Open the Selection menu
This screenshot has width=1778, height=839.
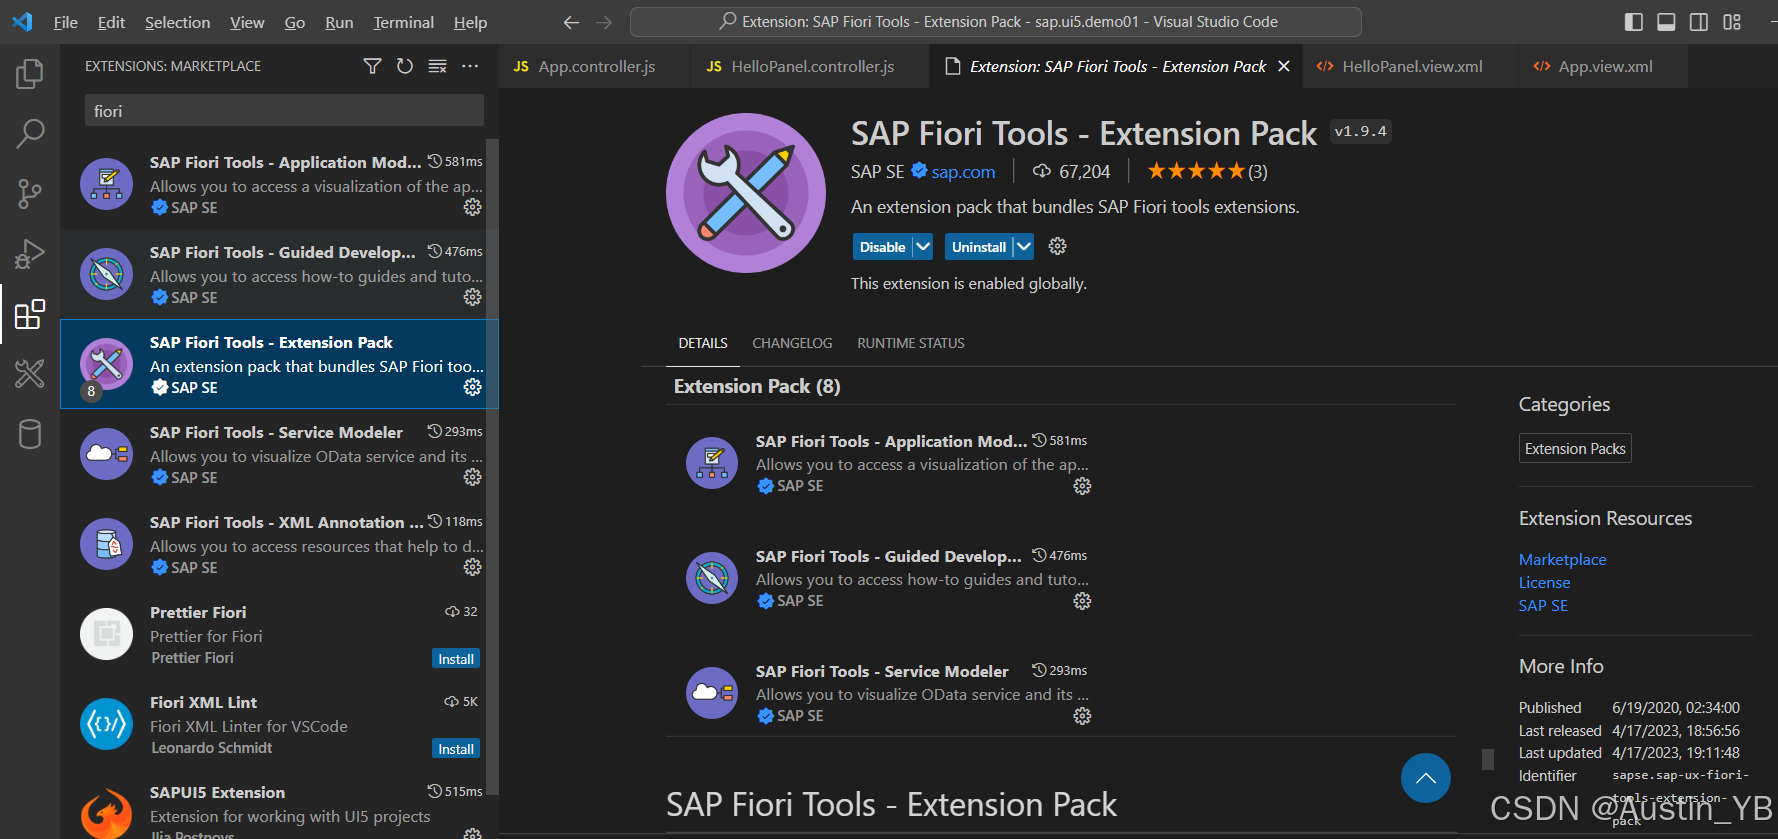click(x=177, y=22)
